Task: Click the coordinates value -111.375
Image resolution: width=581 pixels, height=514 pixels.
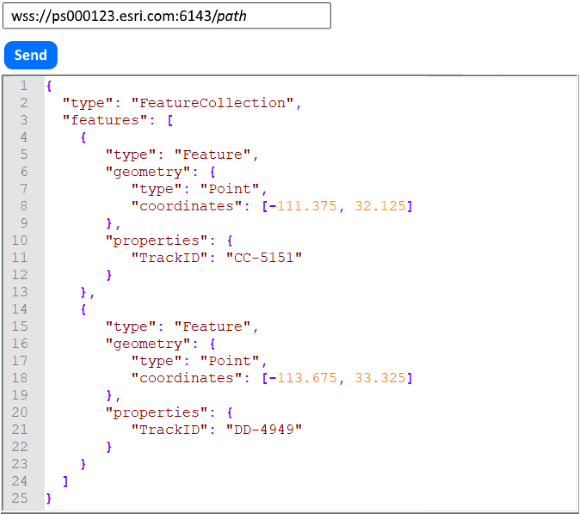Action: 303,206
